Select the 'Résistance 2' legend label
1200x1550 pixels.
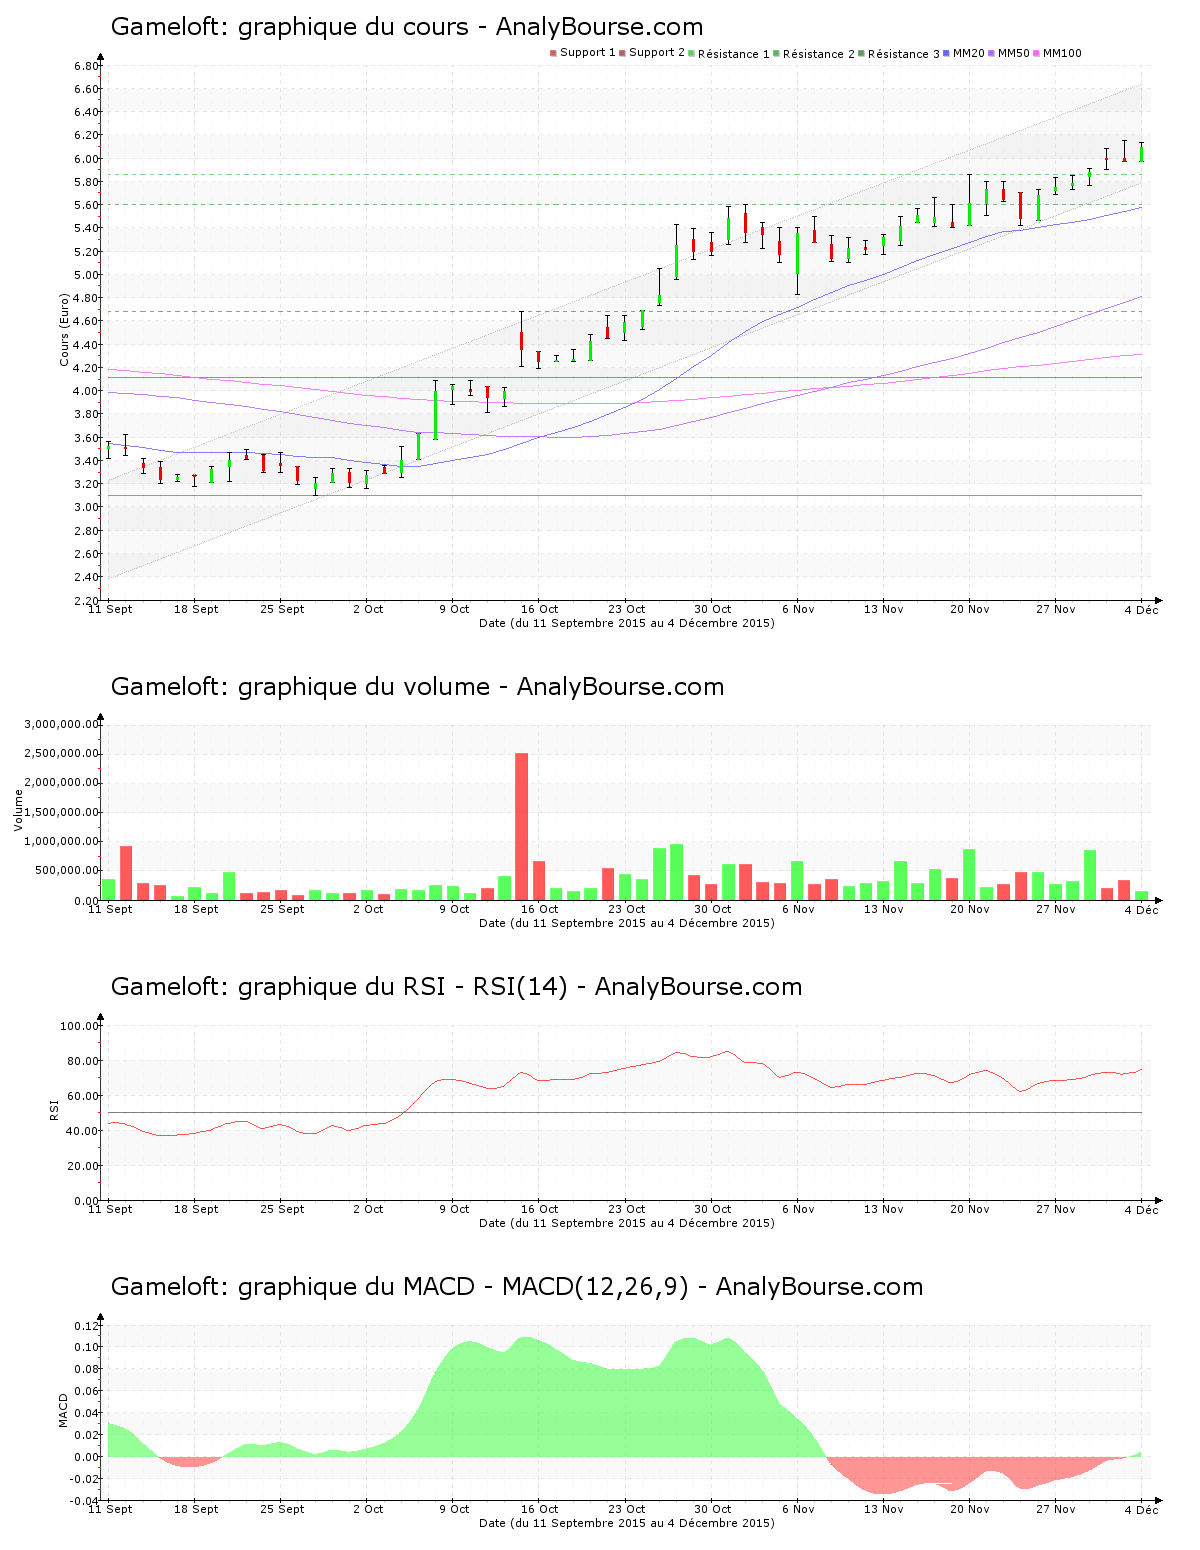(819, 54)
